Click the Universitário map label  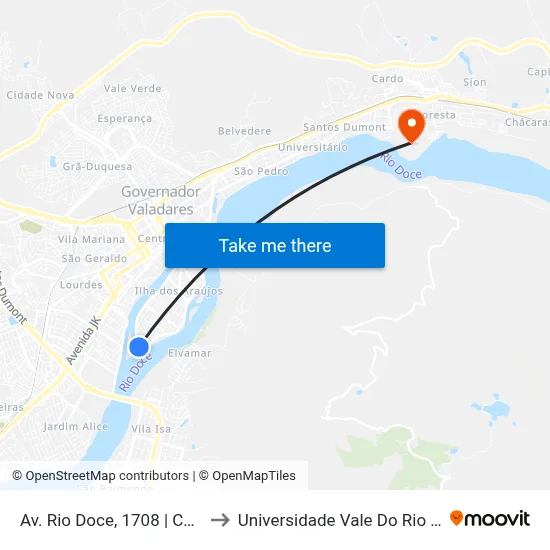tap(313, 147)
